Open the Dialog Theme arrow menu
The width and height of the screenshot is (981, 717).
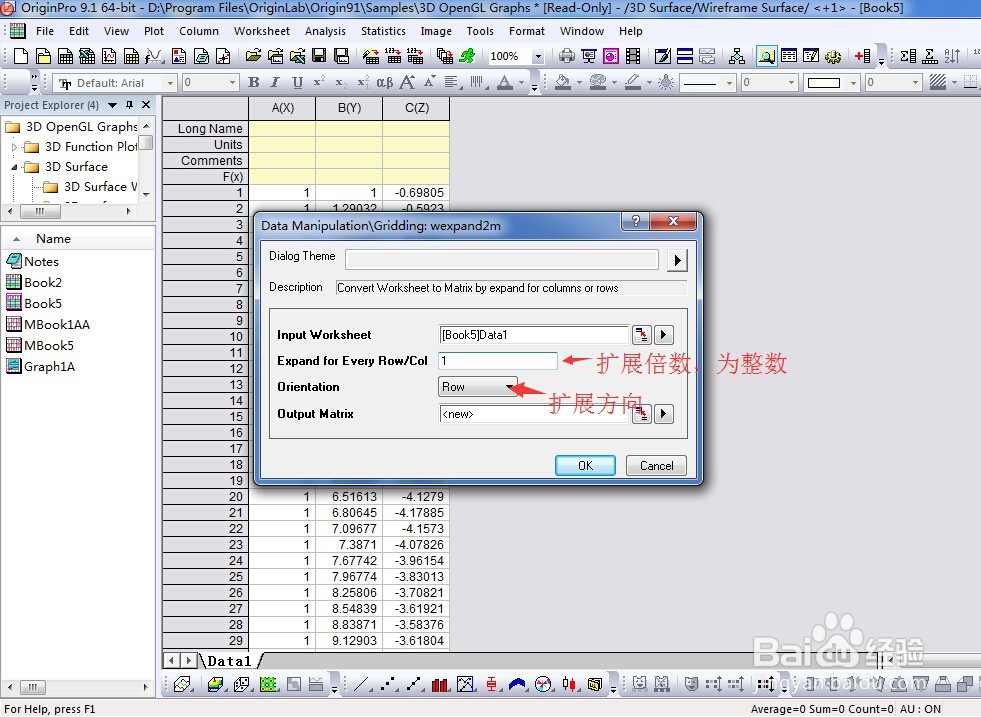tap(677, 260)
